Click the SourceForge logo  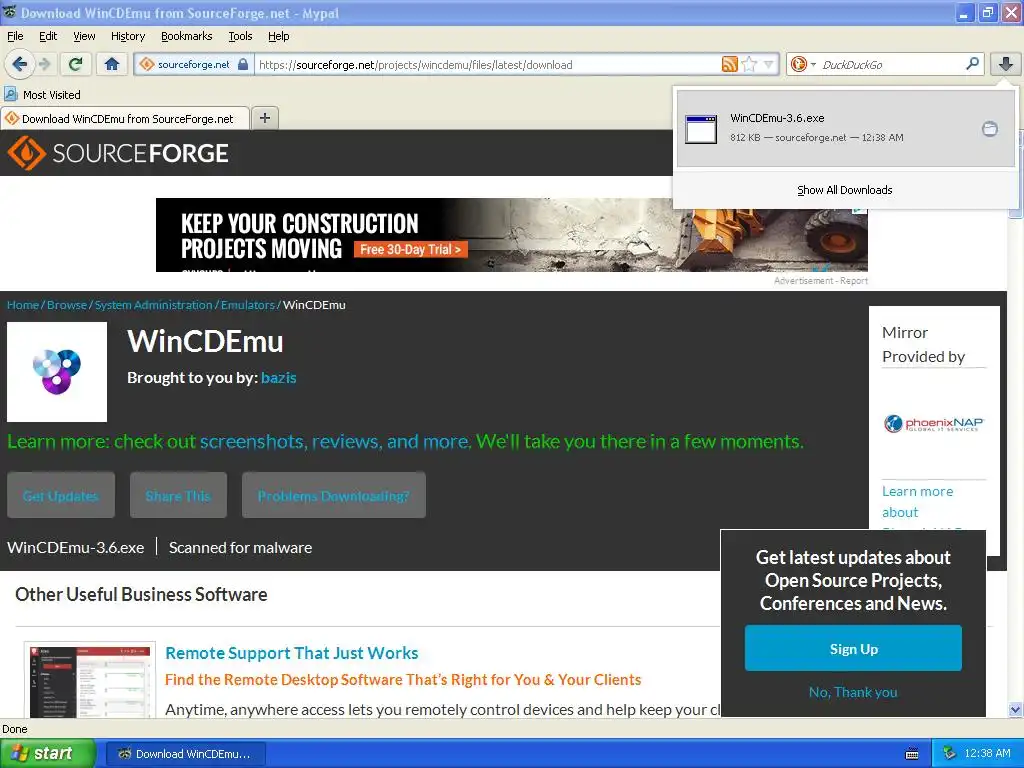click(118, 153)
